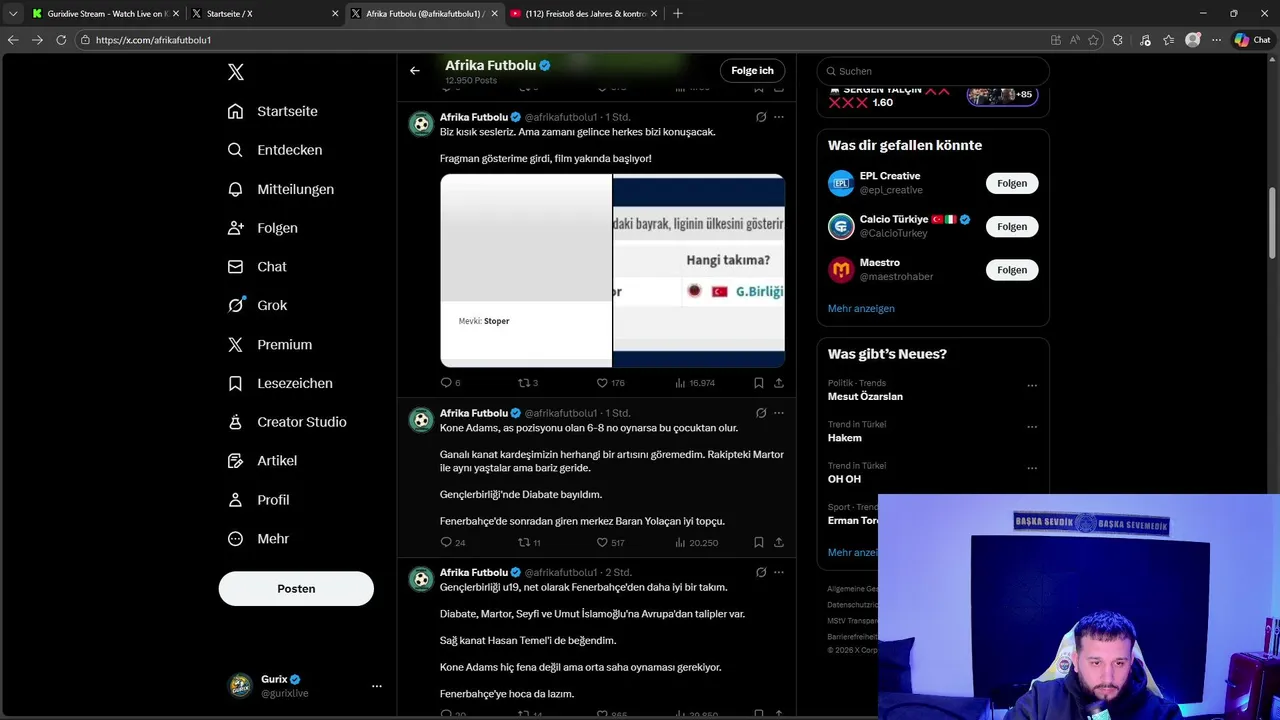Repost the post with 3 reposts
Screen dimensions: 1280x720
pyautogui.click(x=528, y=383)
